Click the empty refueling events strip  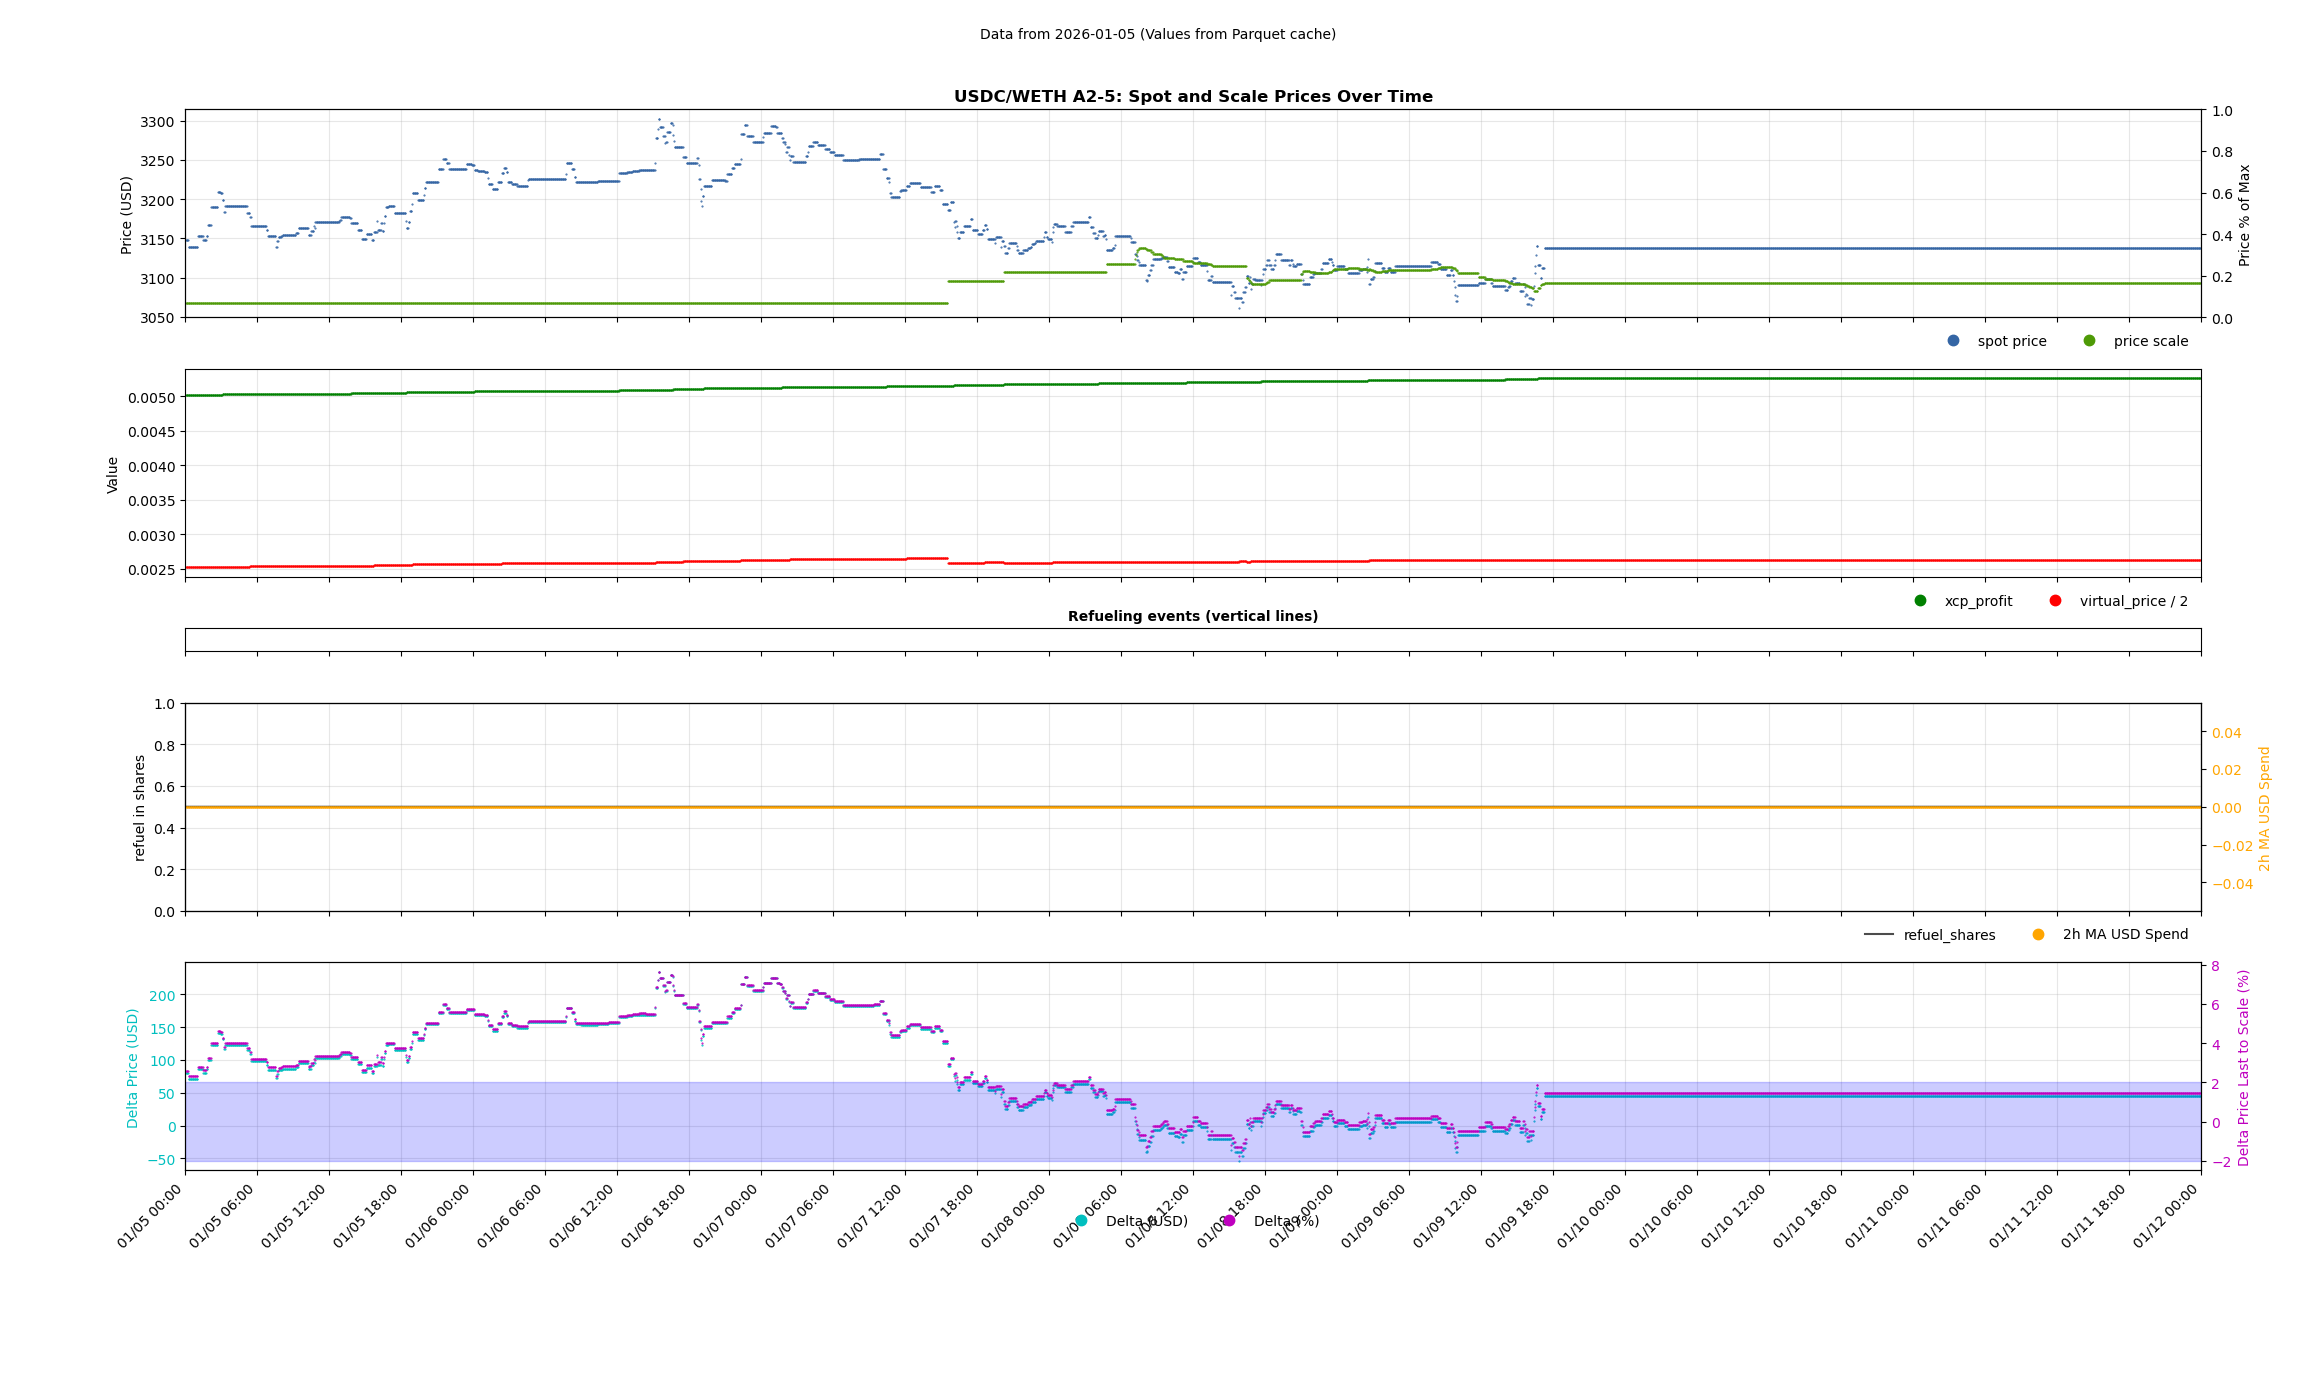[1192, 640]
